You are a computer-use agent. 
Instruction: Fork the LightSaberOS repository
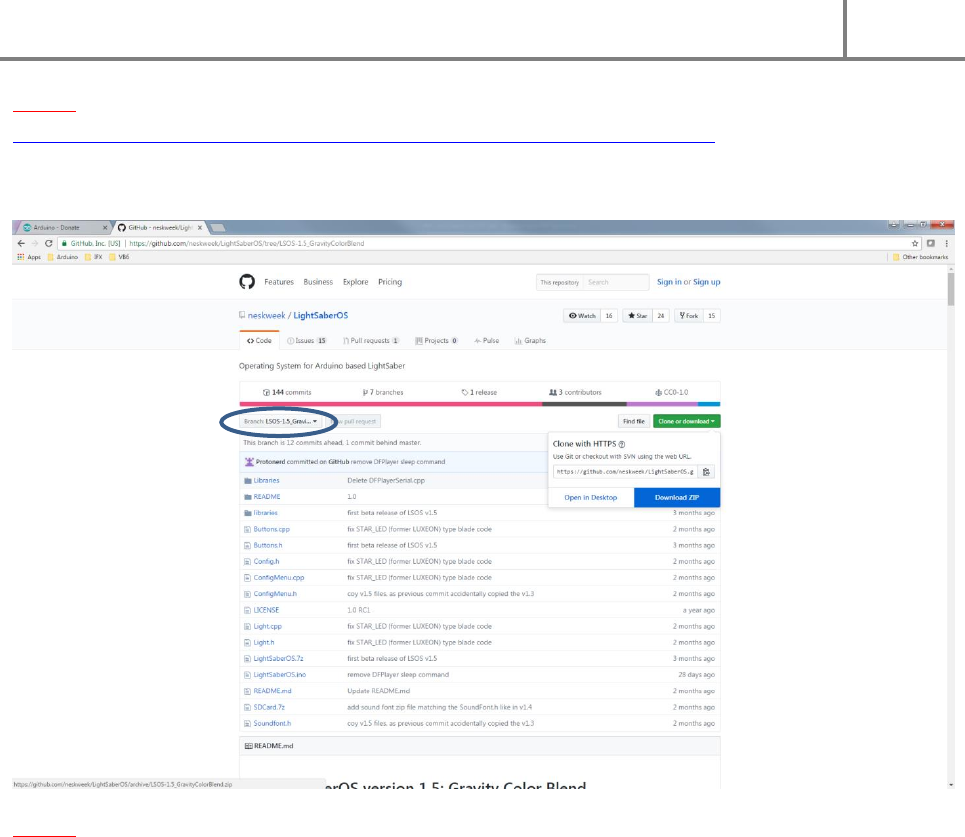(x=689, y=316)
